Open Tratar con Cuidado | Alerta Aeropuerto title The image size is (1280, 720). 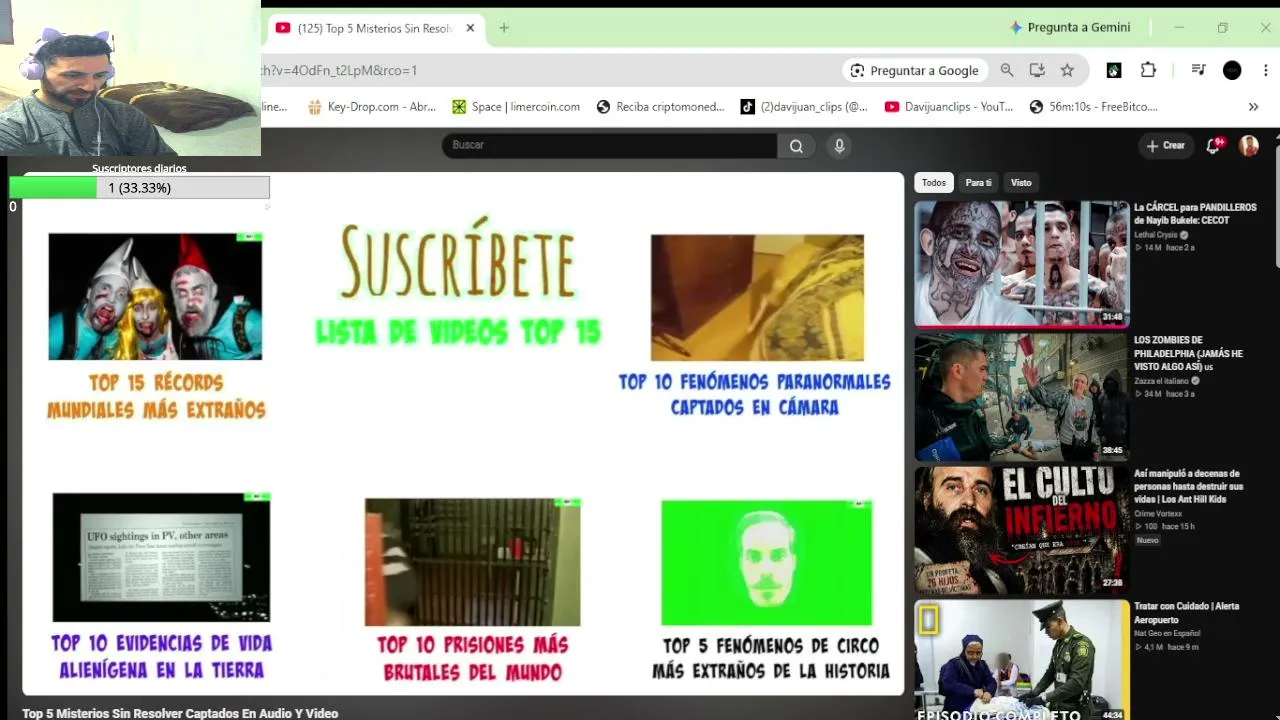1187,613
